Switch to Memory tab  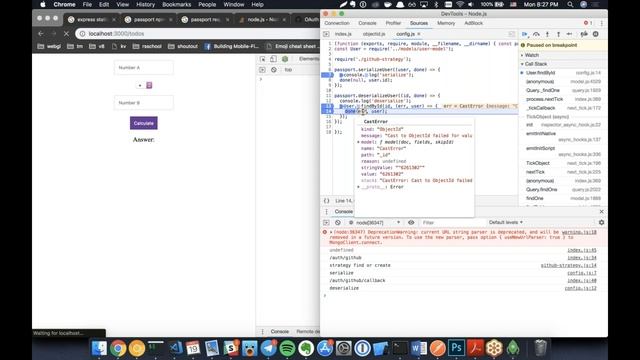pos(446,23)
